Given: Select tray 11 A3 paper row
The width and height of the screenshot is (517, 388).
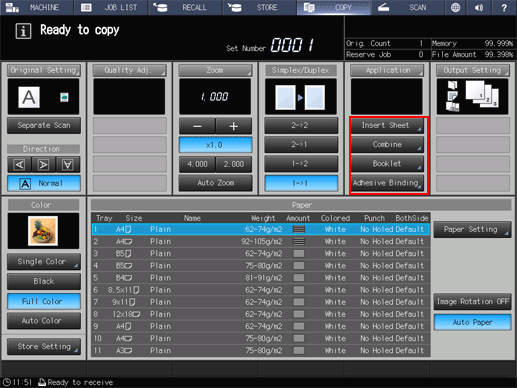Looking at the screenshot, I should coord(261,351).
